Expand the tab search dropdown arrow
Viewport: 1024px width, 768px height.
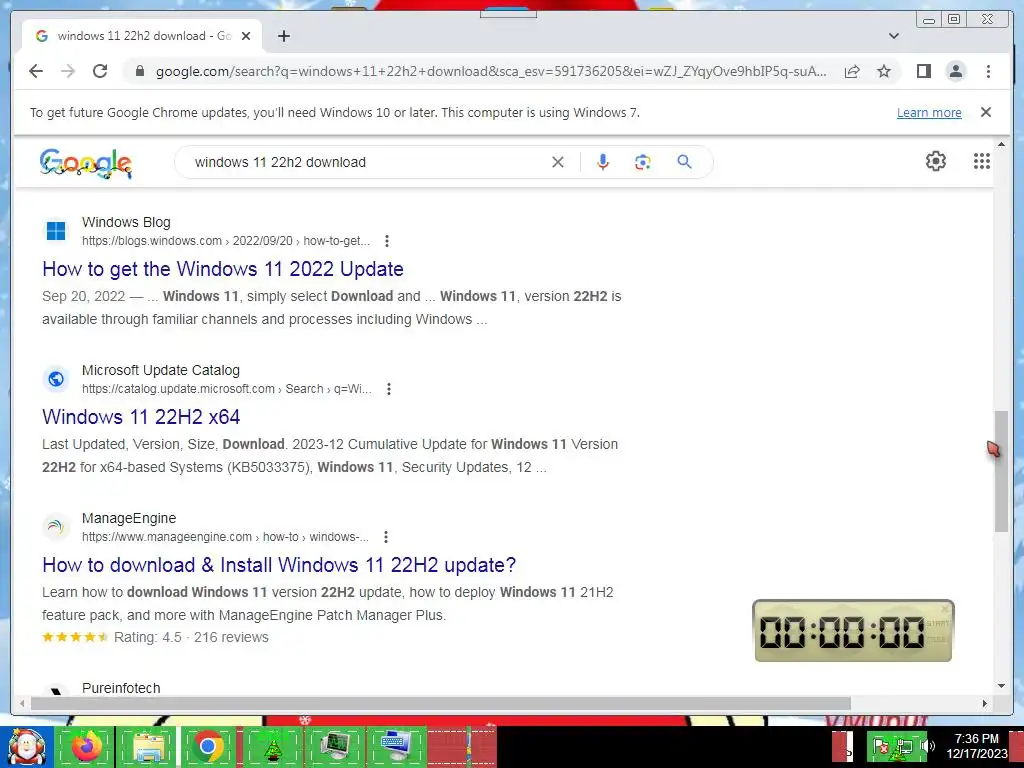tap(893, 36)
